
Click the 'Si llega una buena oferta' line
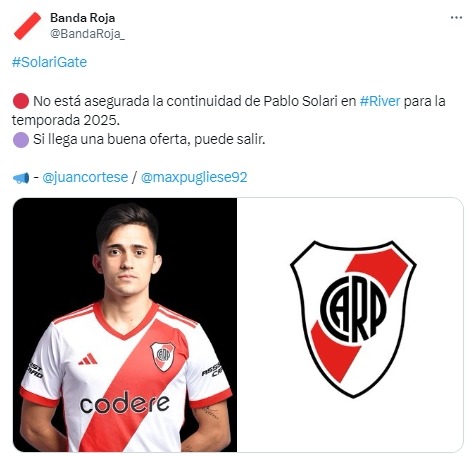tap(149, 140)
